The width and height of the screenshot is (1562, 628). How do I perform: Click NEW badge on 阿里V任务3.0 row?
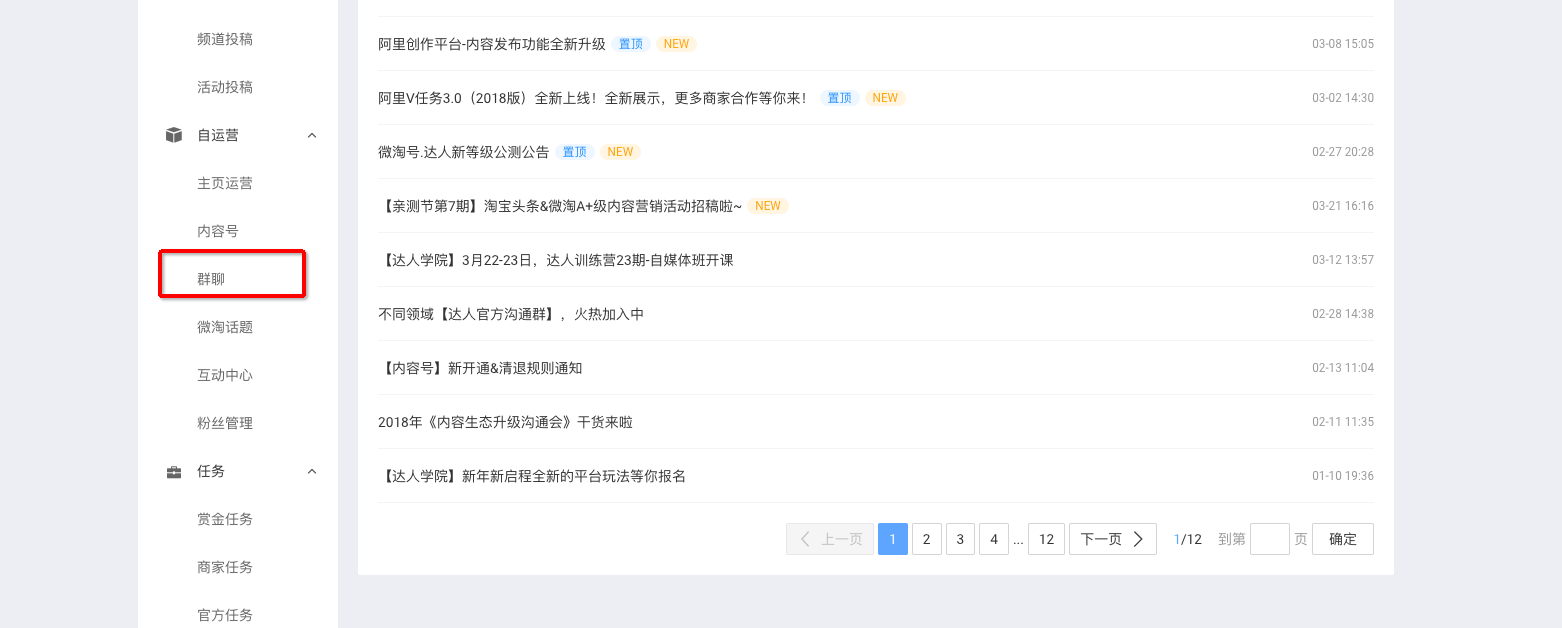click(885, 98)
